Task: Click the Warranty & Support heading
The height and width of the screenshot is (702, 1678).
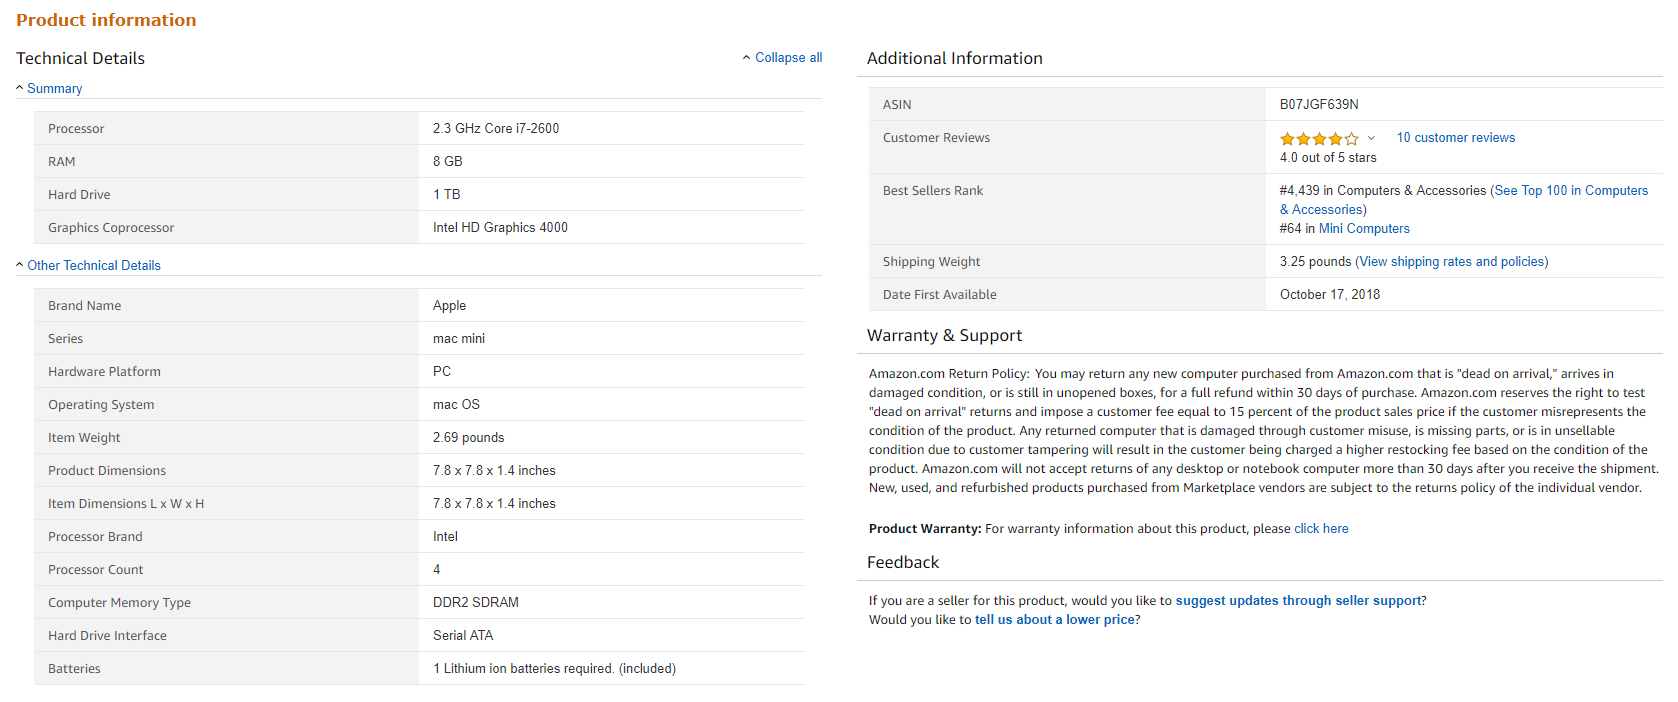Action: coord(944,336)
